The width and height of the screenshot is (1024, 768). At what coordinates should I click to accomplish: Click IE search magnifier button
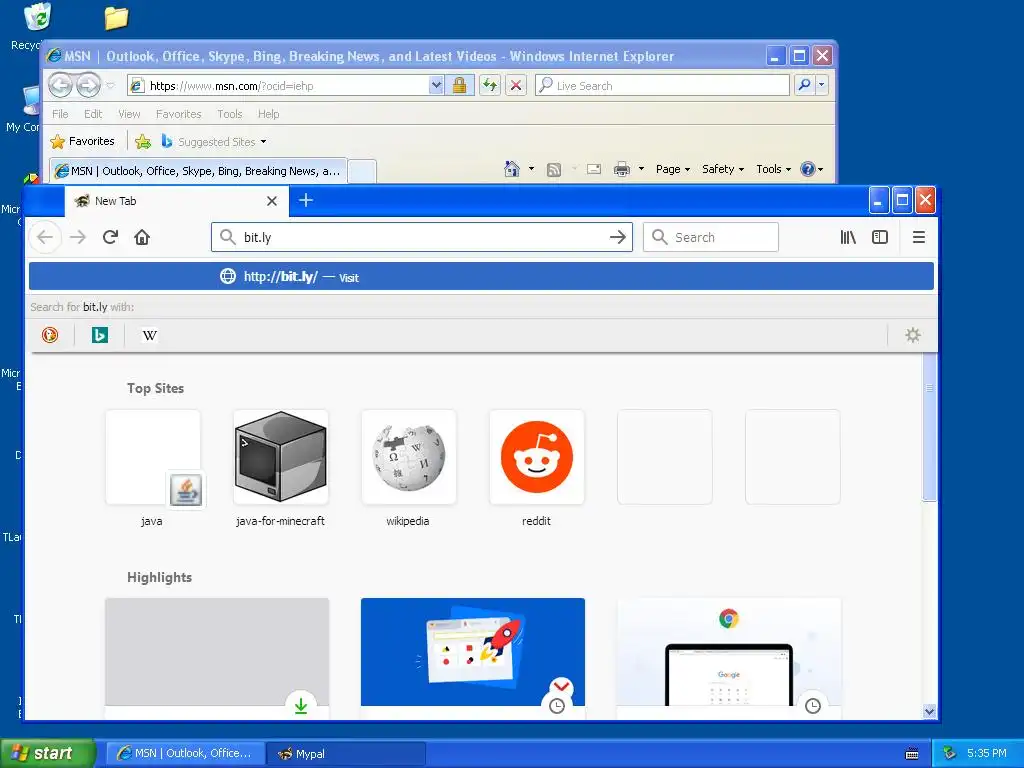pyautogui.click(x=805, y=85)
